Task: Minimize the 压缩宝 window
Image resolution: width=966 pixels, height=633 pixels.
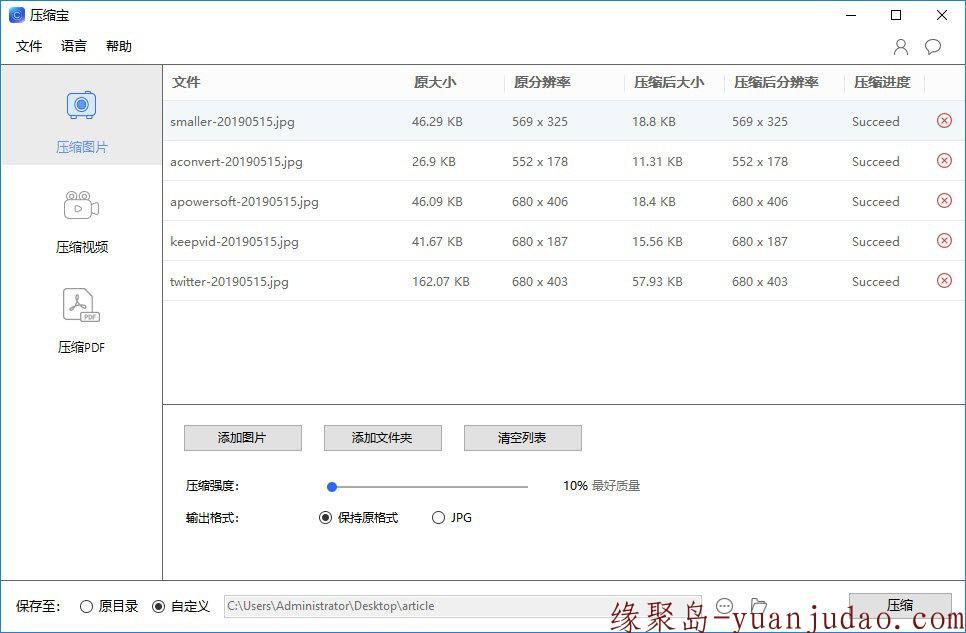Action: (851, 15)
